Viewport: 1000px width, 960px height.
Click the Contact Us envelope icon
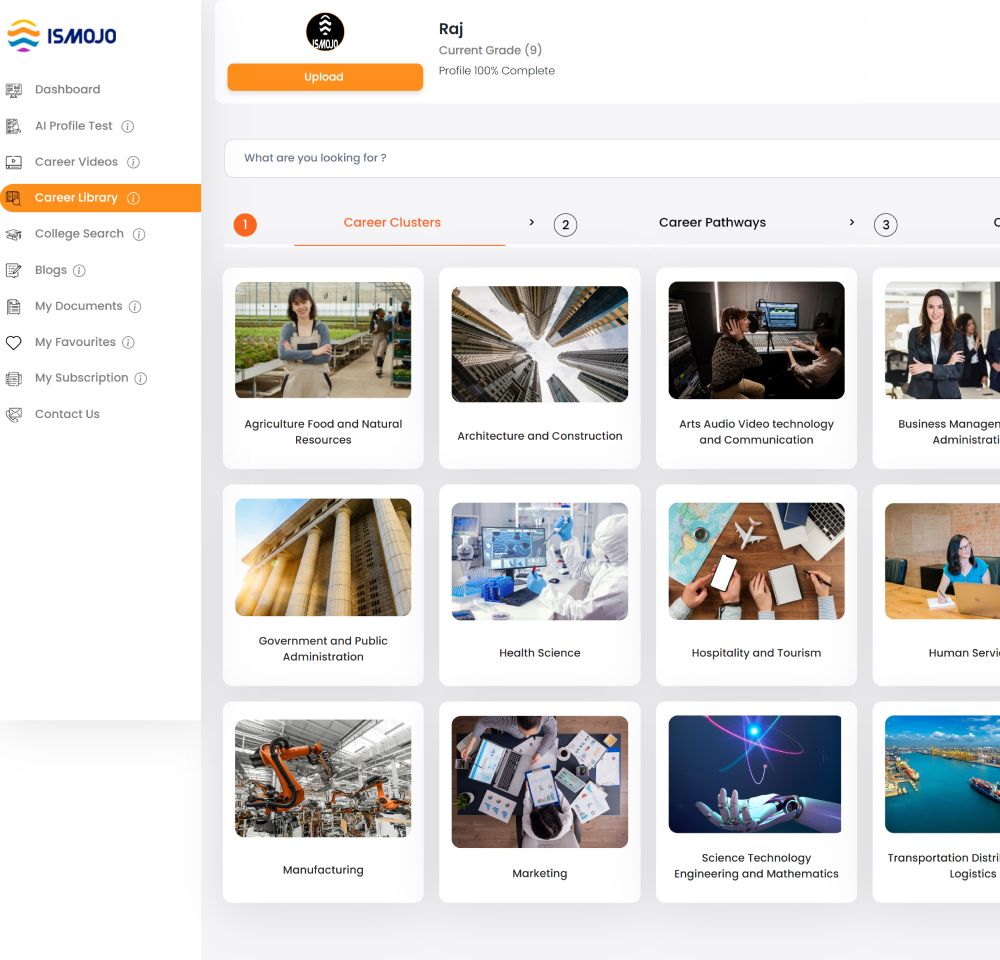tap(13, 415)
